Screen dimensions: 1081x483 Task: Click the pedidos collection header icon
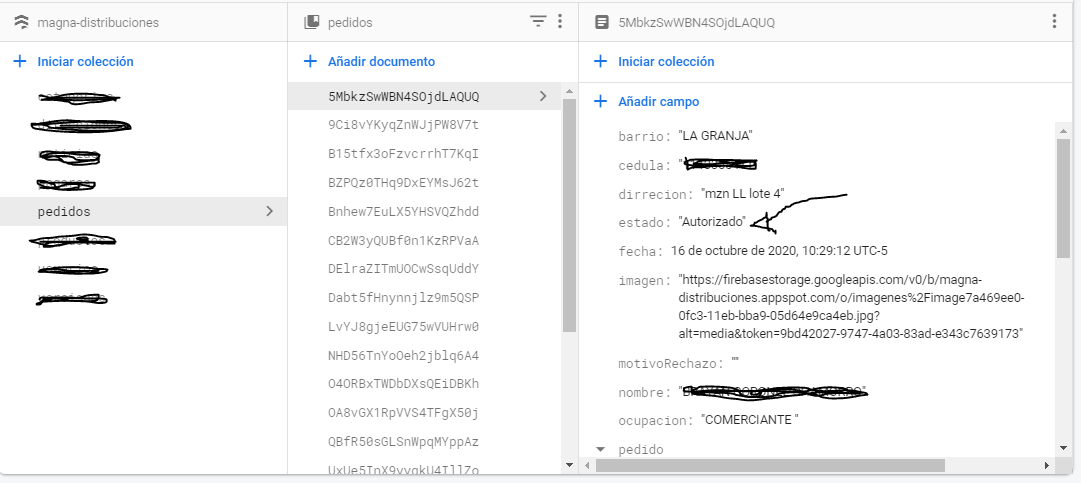click(311, 22)
